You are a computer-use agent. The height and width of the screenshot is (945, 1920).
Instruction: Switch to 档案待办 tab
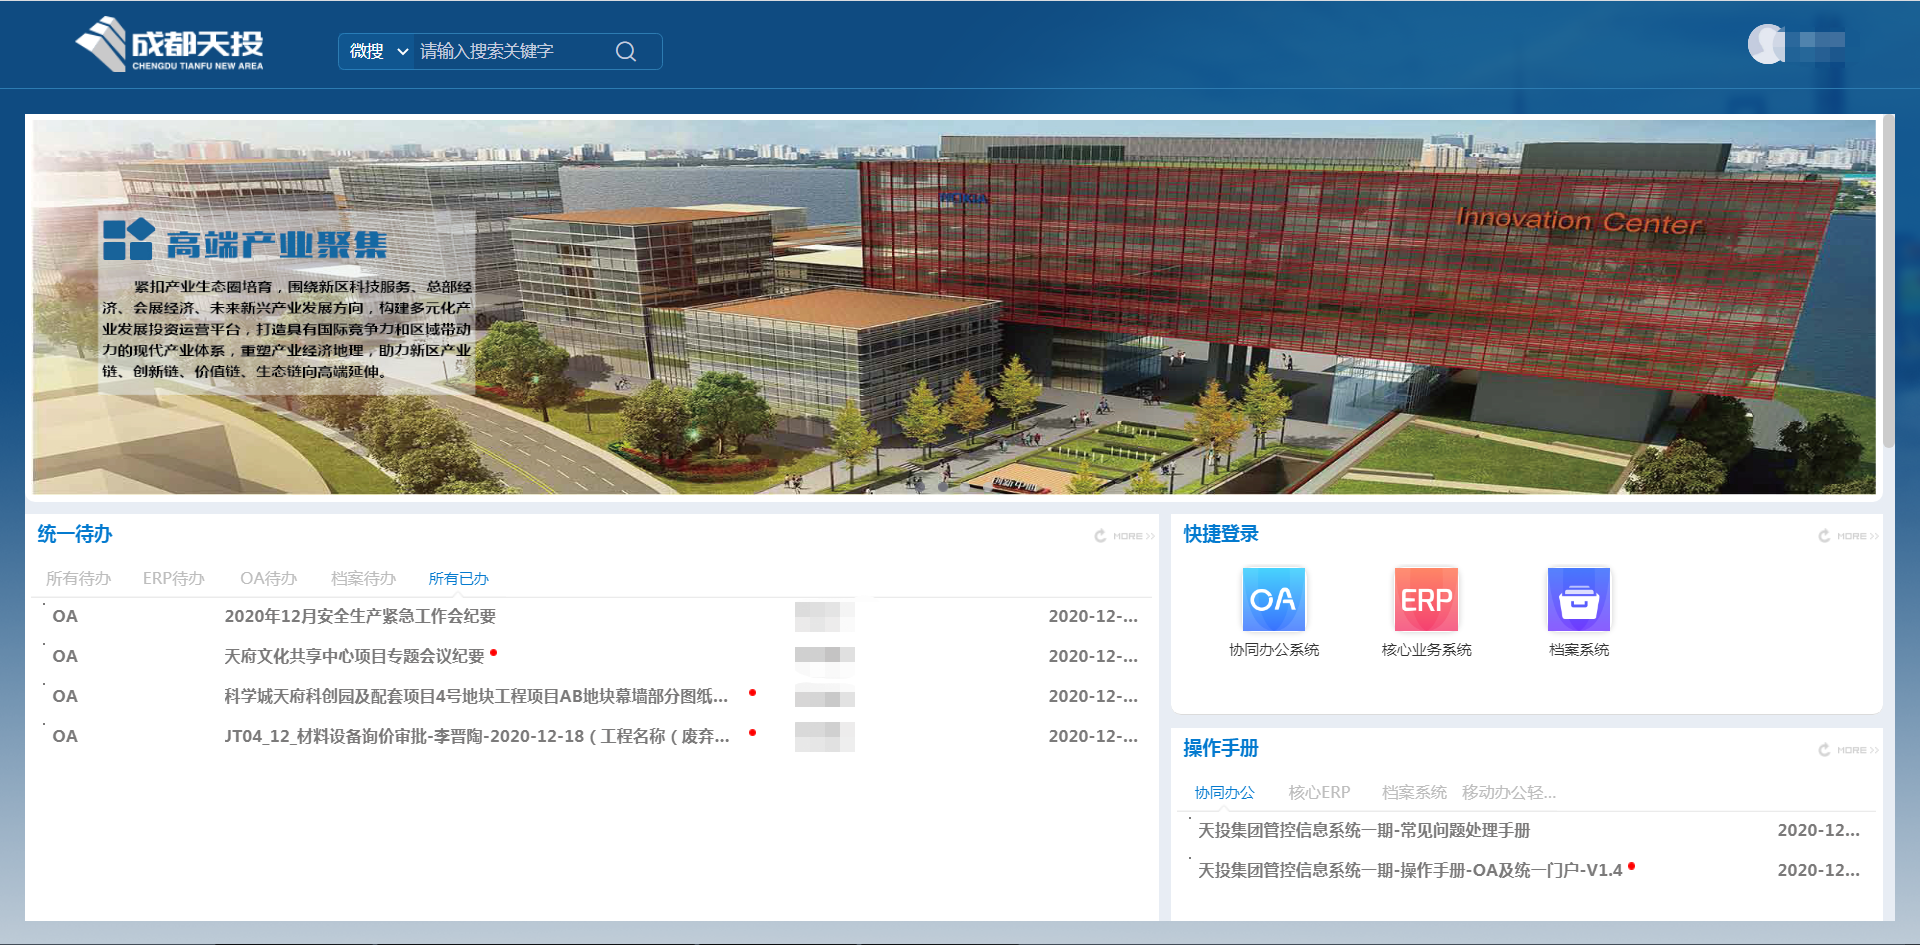coord(363,578)
